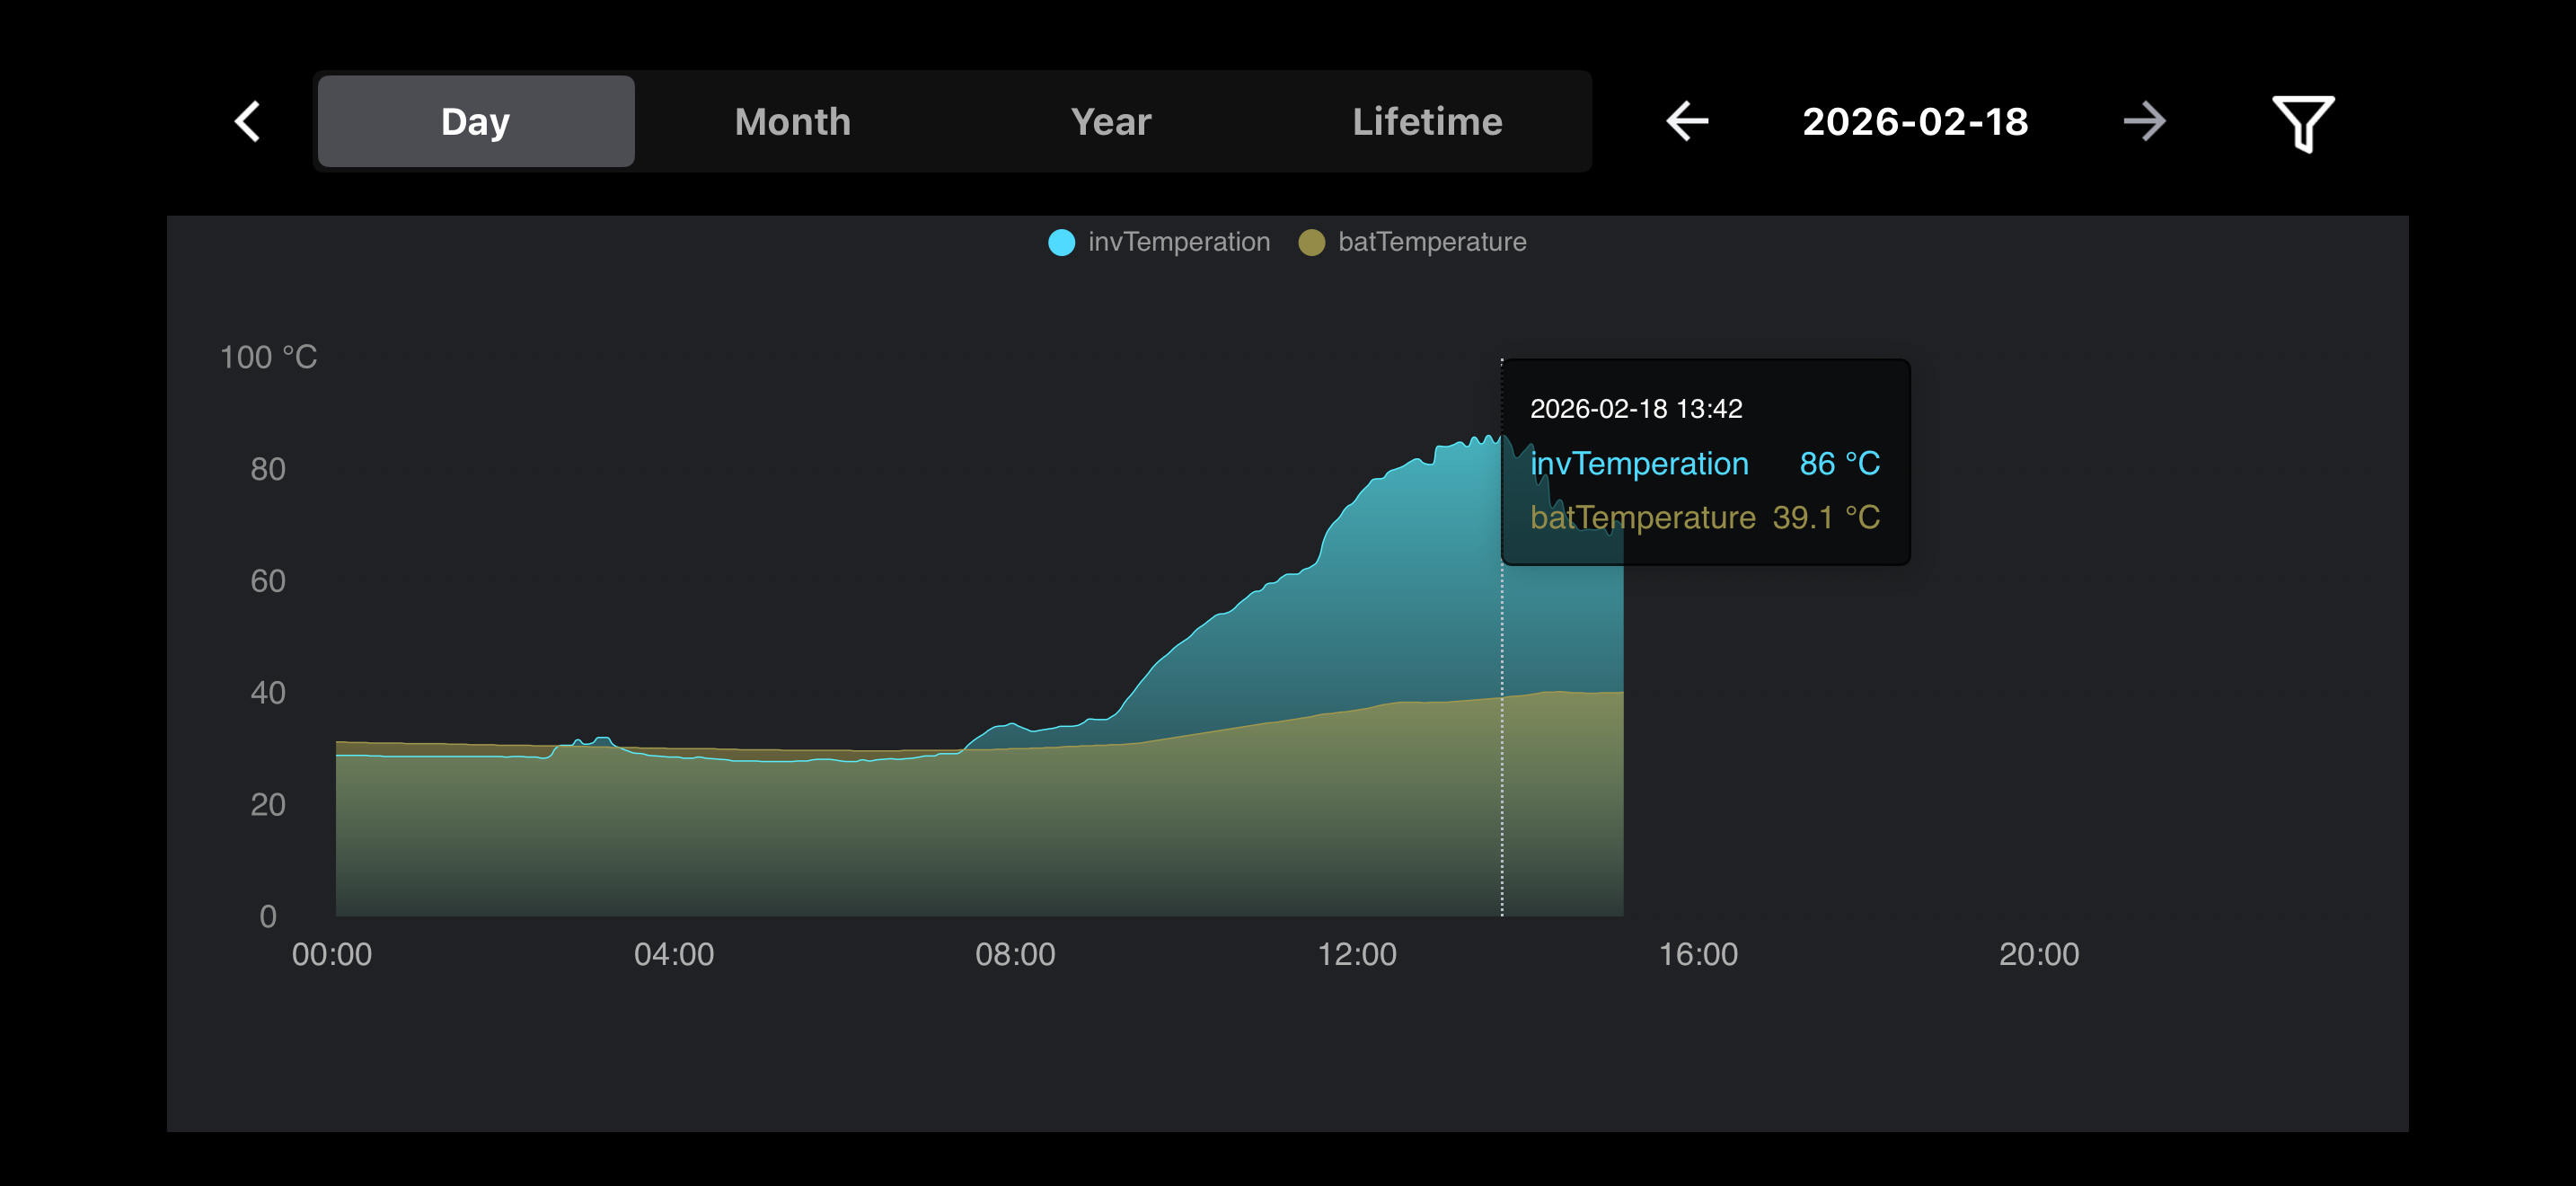
Task: Hide the batTemperature series label
Action: click(1431, 242)
